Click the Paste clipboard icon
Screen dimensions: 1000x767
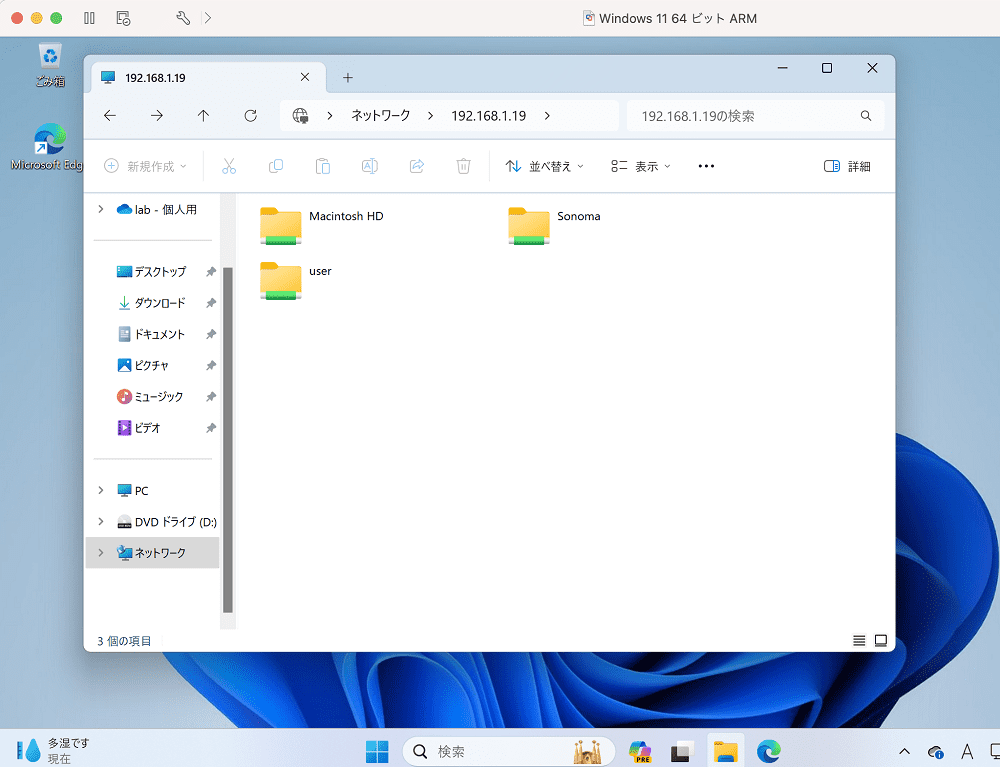(323, 166)
